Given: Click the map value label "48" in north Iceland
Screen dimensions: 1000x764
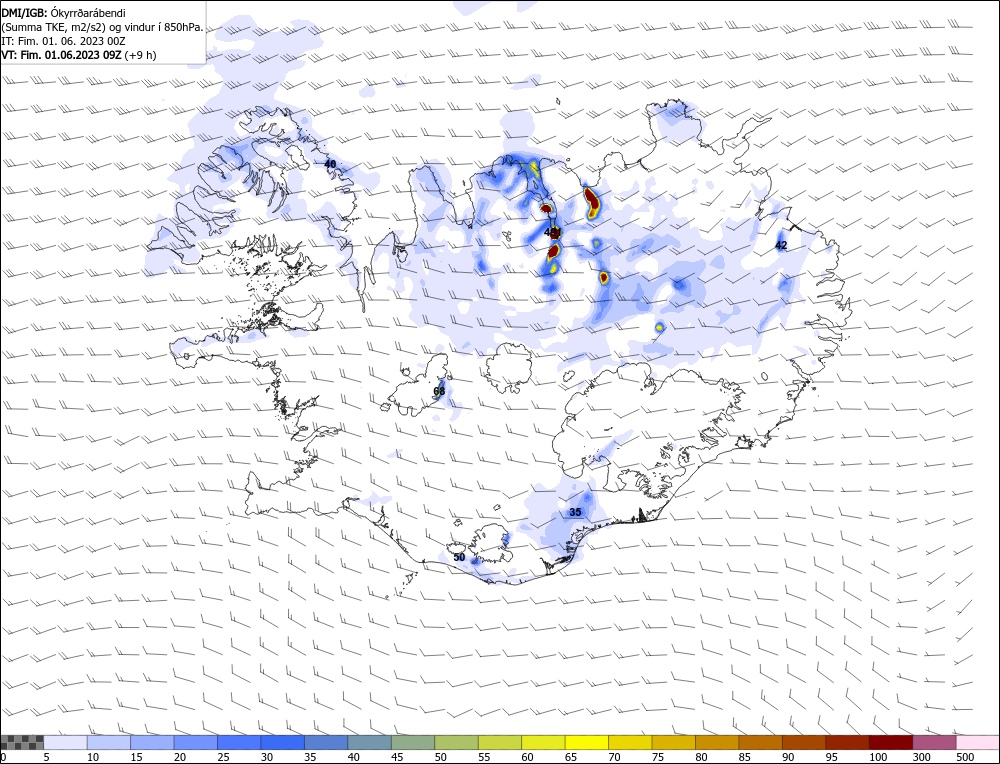Looking at the screenshot, I should (x=552, y=232).
